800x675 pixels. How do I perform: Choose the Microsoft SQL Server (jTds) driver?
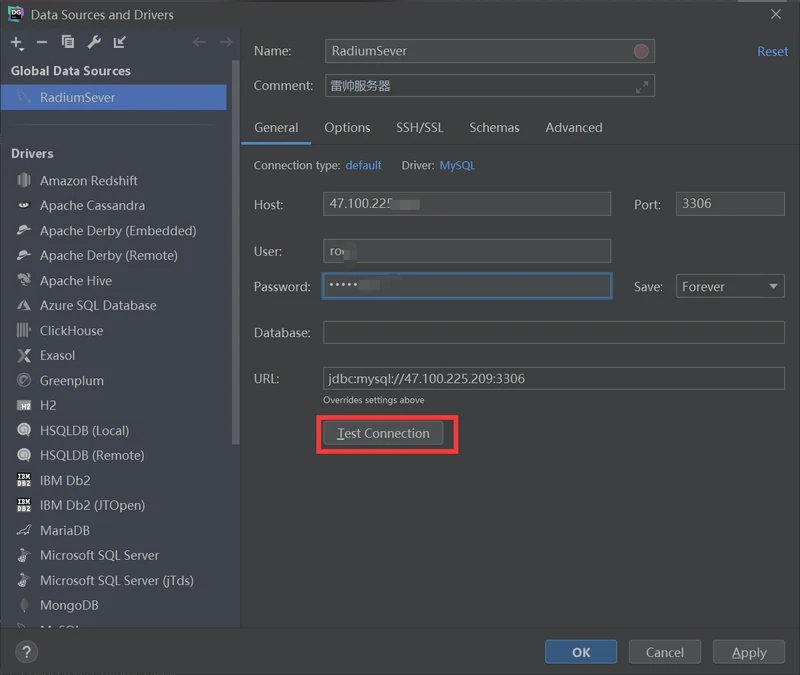tap(117, 580)
